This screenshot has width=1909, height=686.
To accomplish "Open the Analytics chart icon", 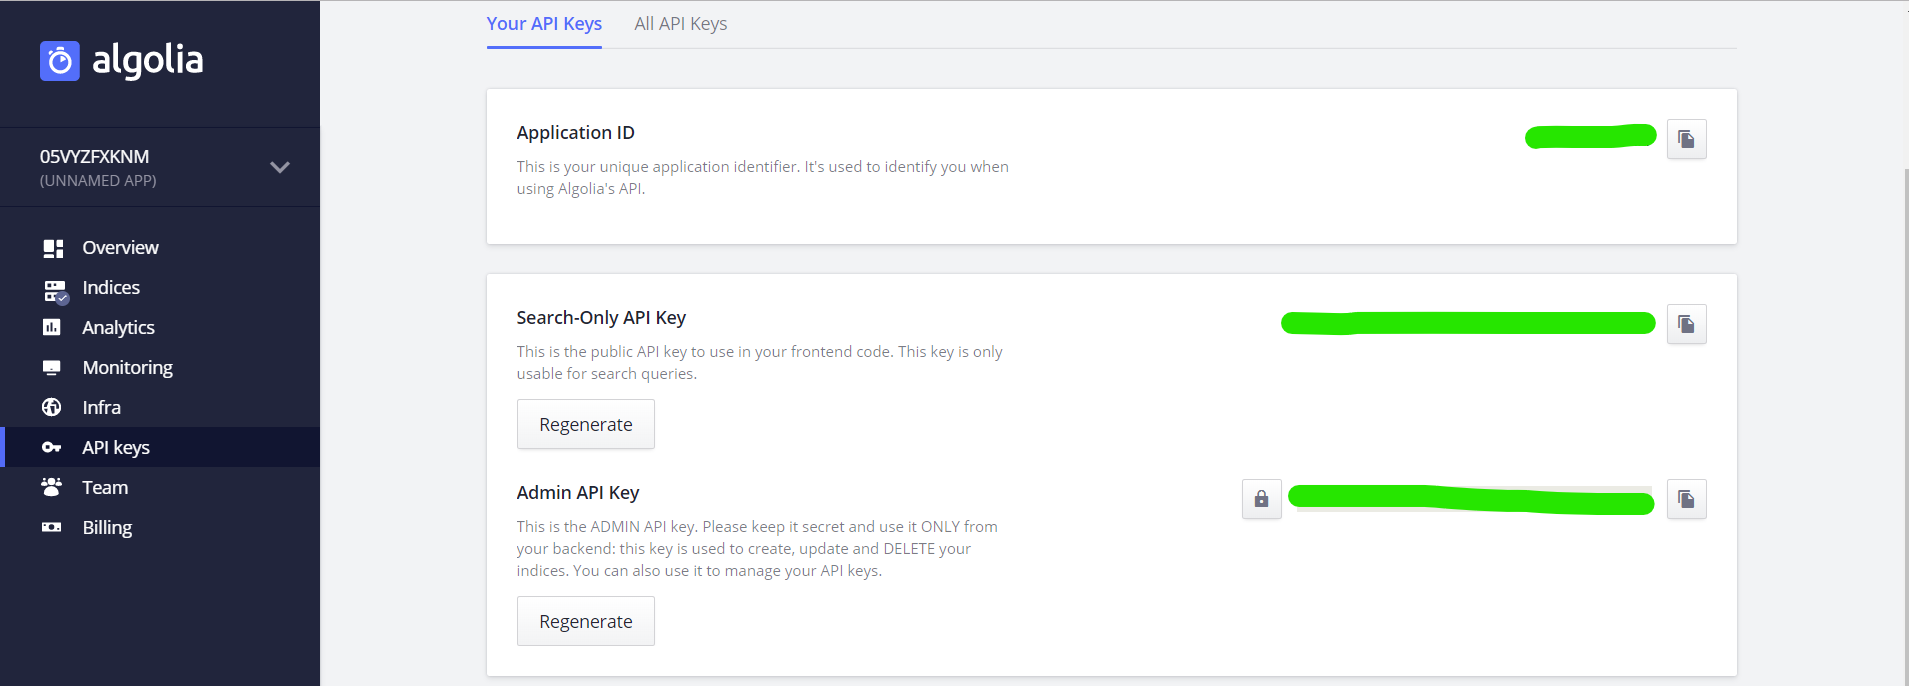I will click(52, 327).
